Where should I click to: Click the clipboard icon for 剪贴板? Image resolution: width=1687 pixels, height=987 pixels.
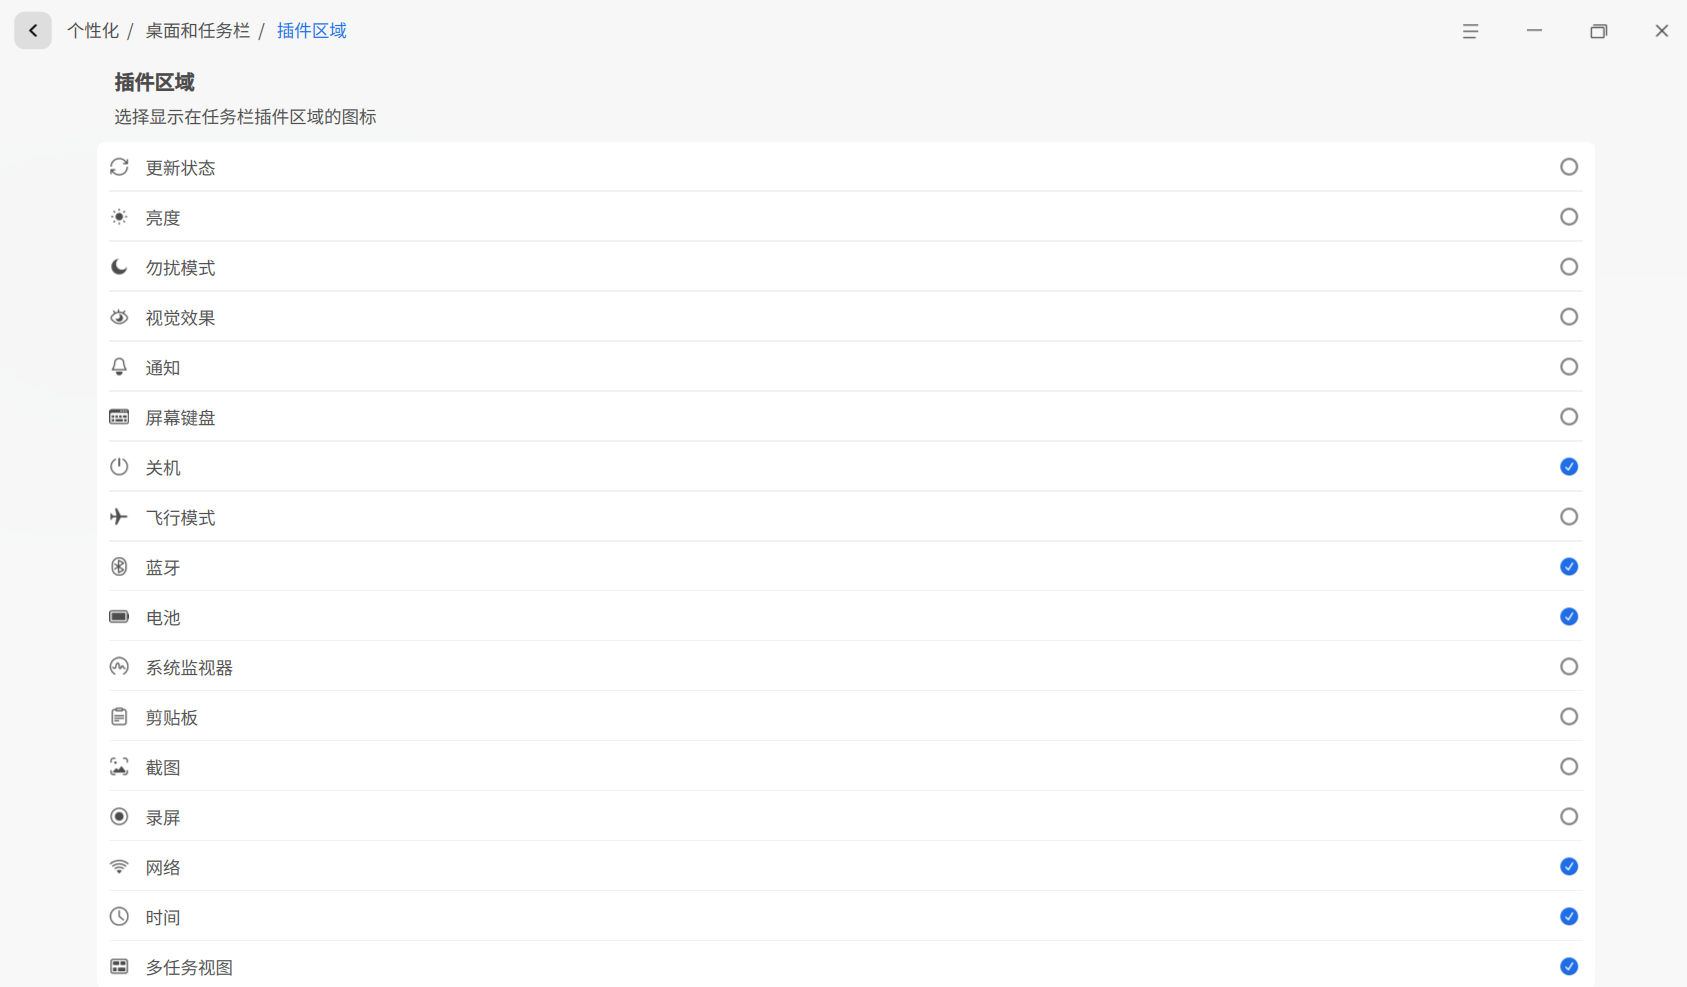tap(119, 717)
